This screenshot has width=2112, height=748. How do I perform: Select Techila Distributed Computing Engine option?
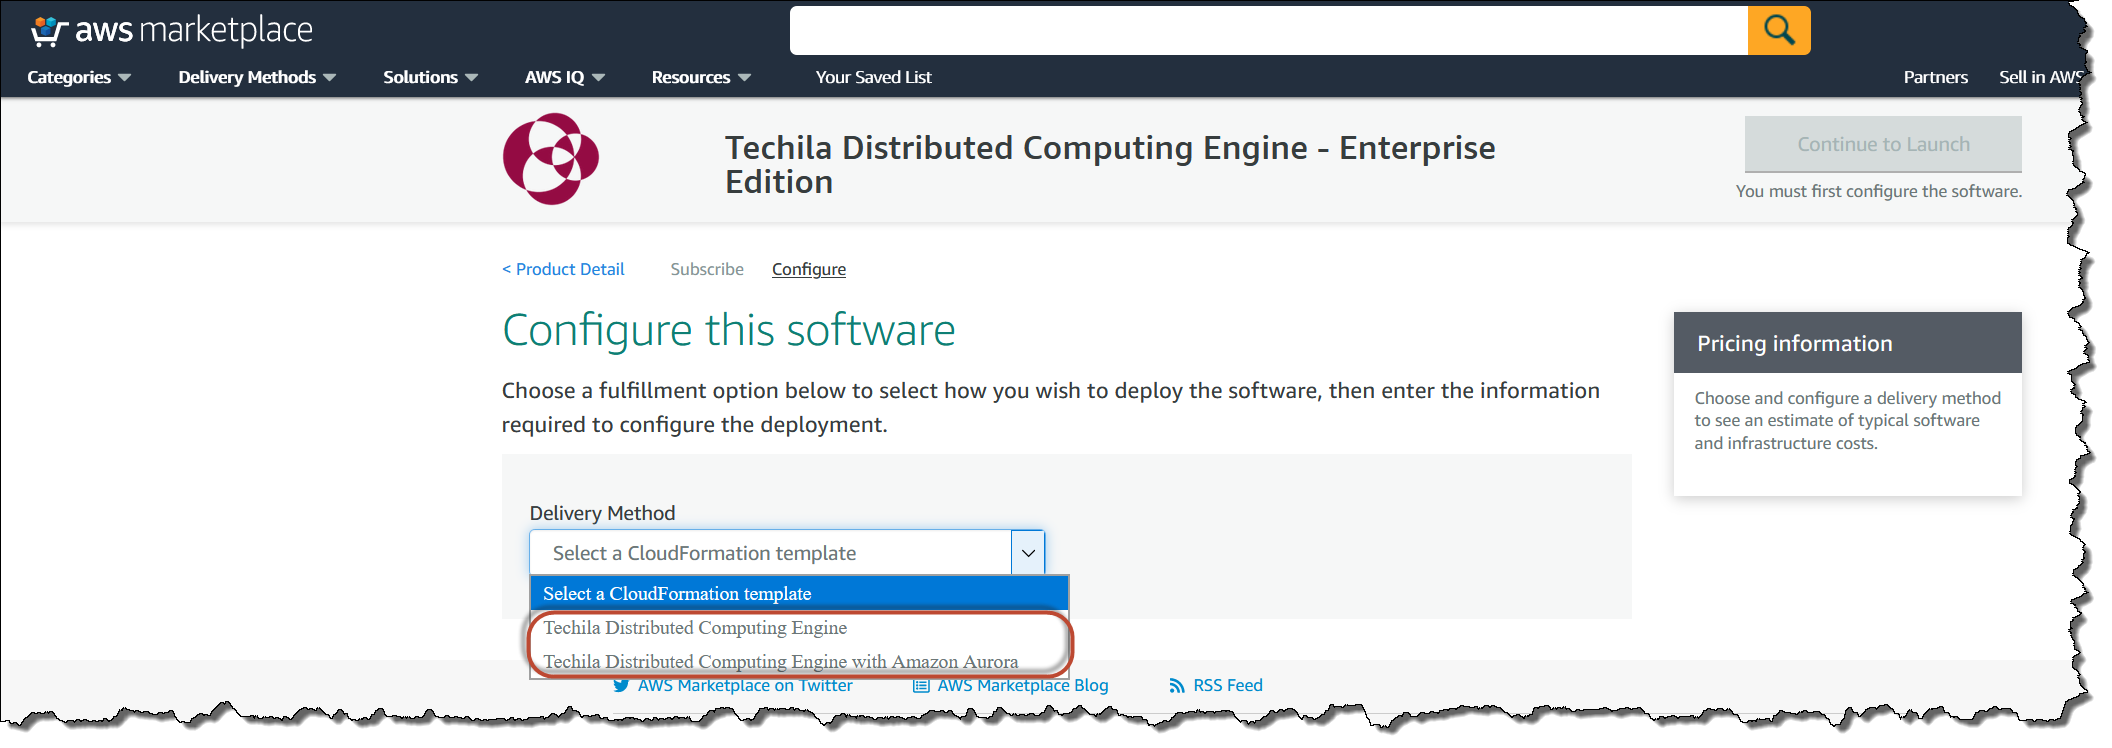click(x=695, y=628)
